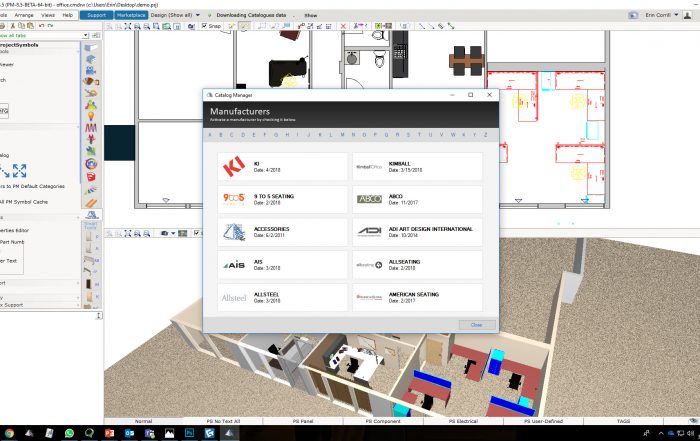Open the Arrange menu

24,15
